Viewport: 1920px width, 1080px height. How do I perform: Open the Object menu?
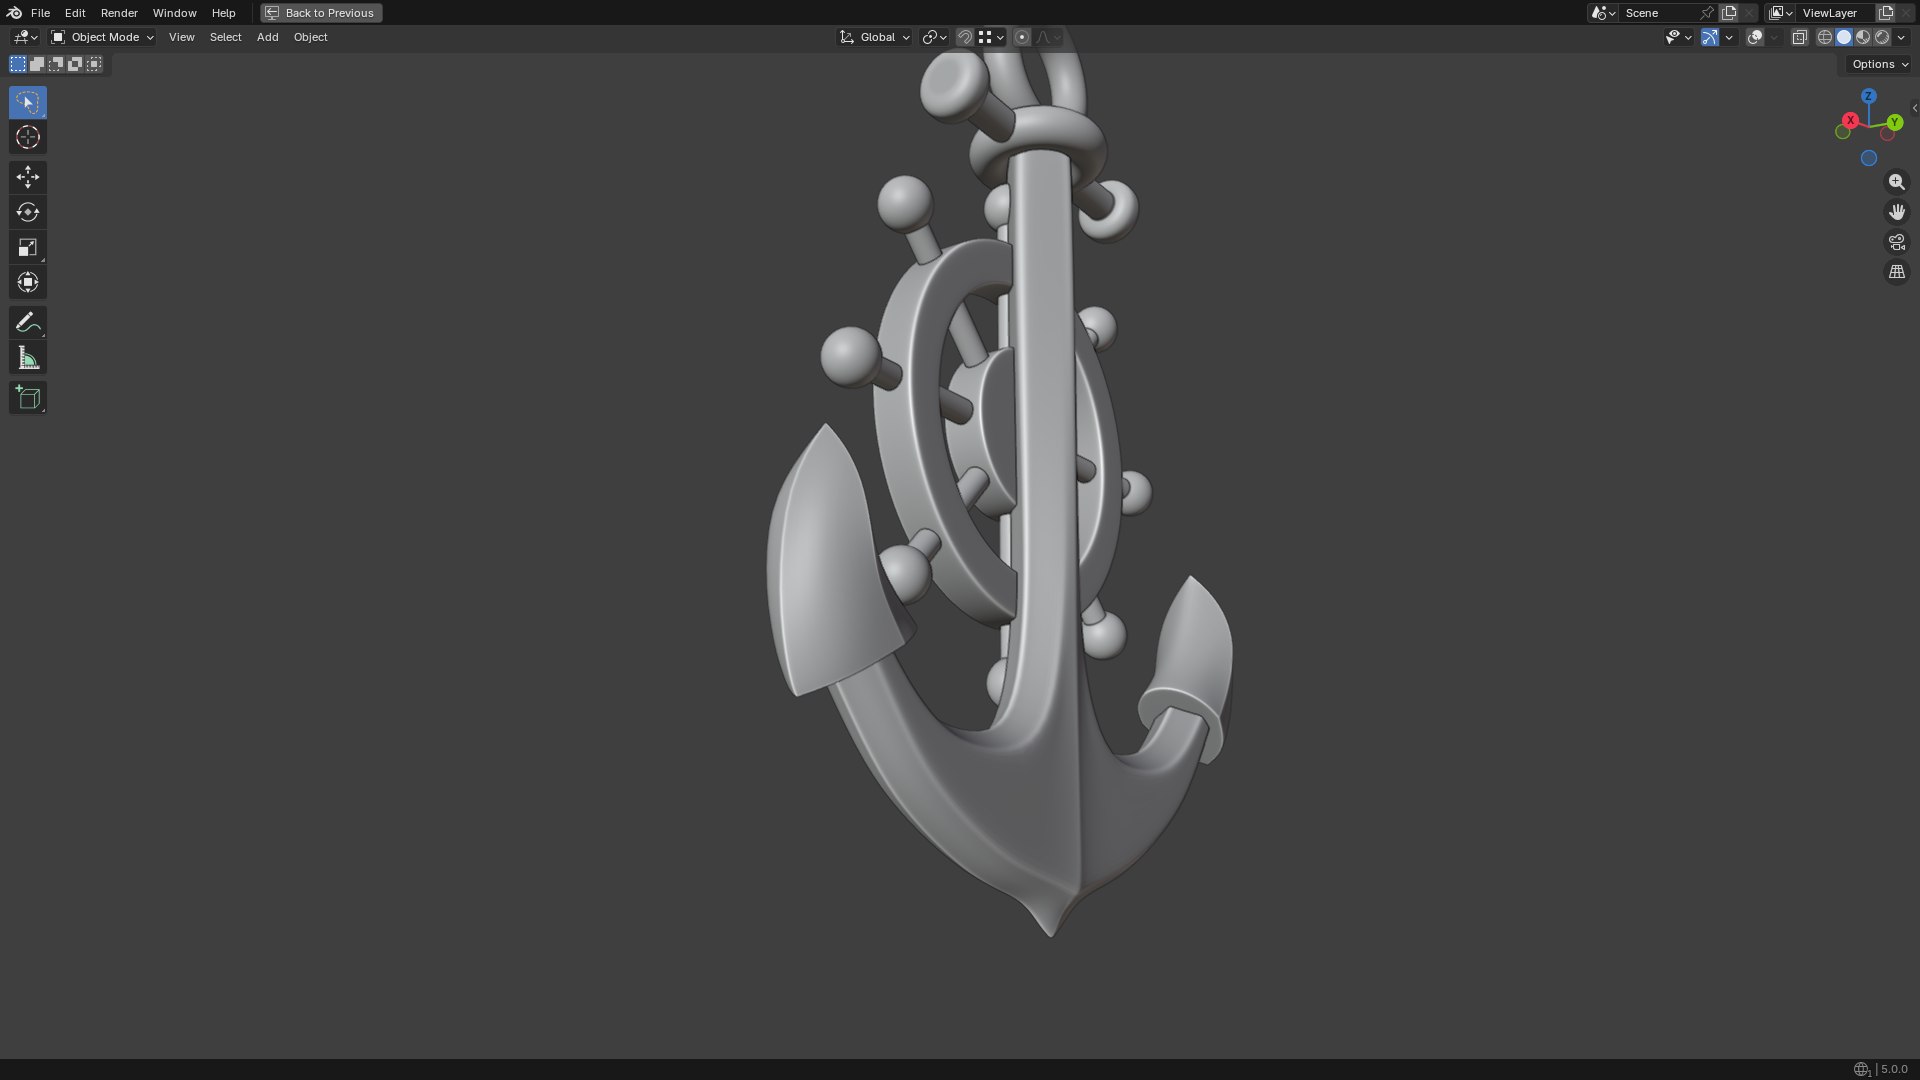(x=310, y=37)
